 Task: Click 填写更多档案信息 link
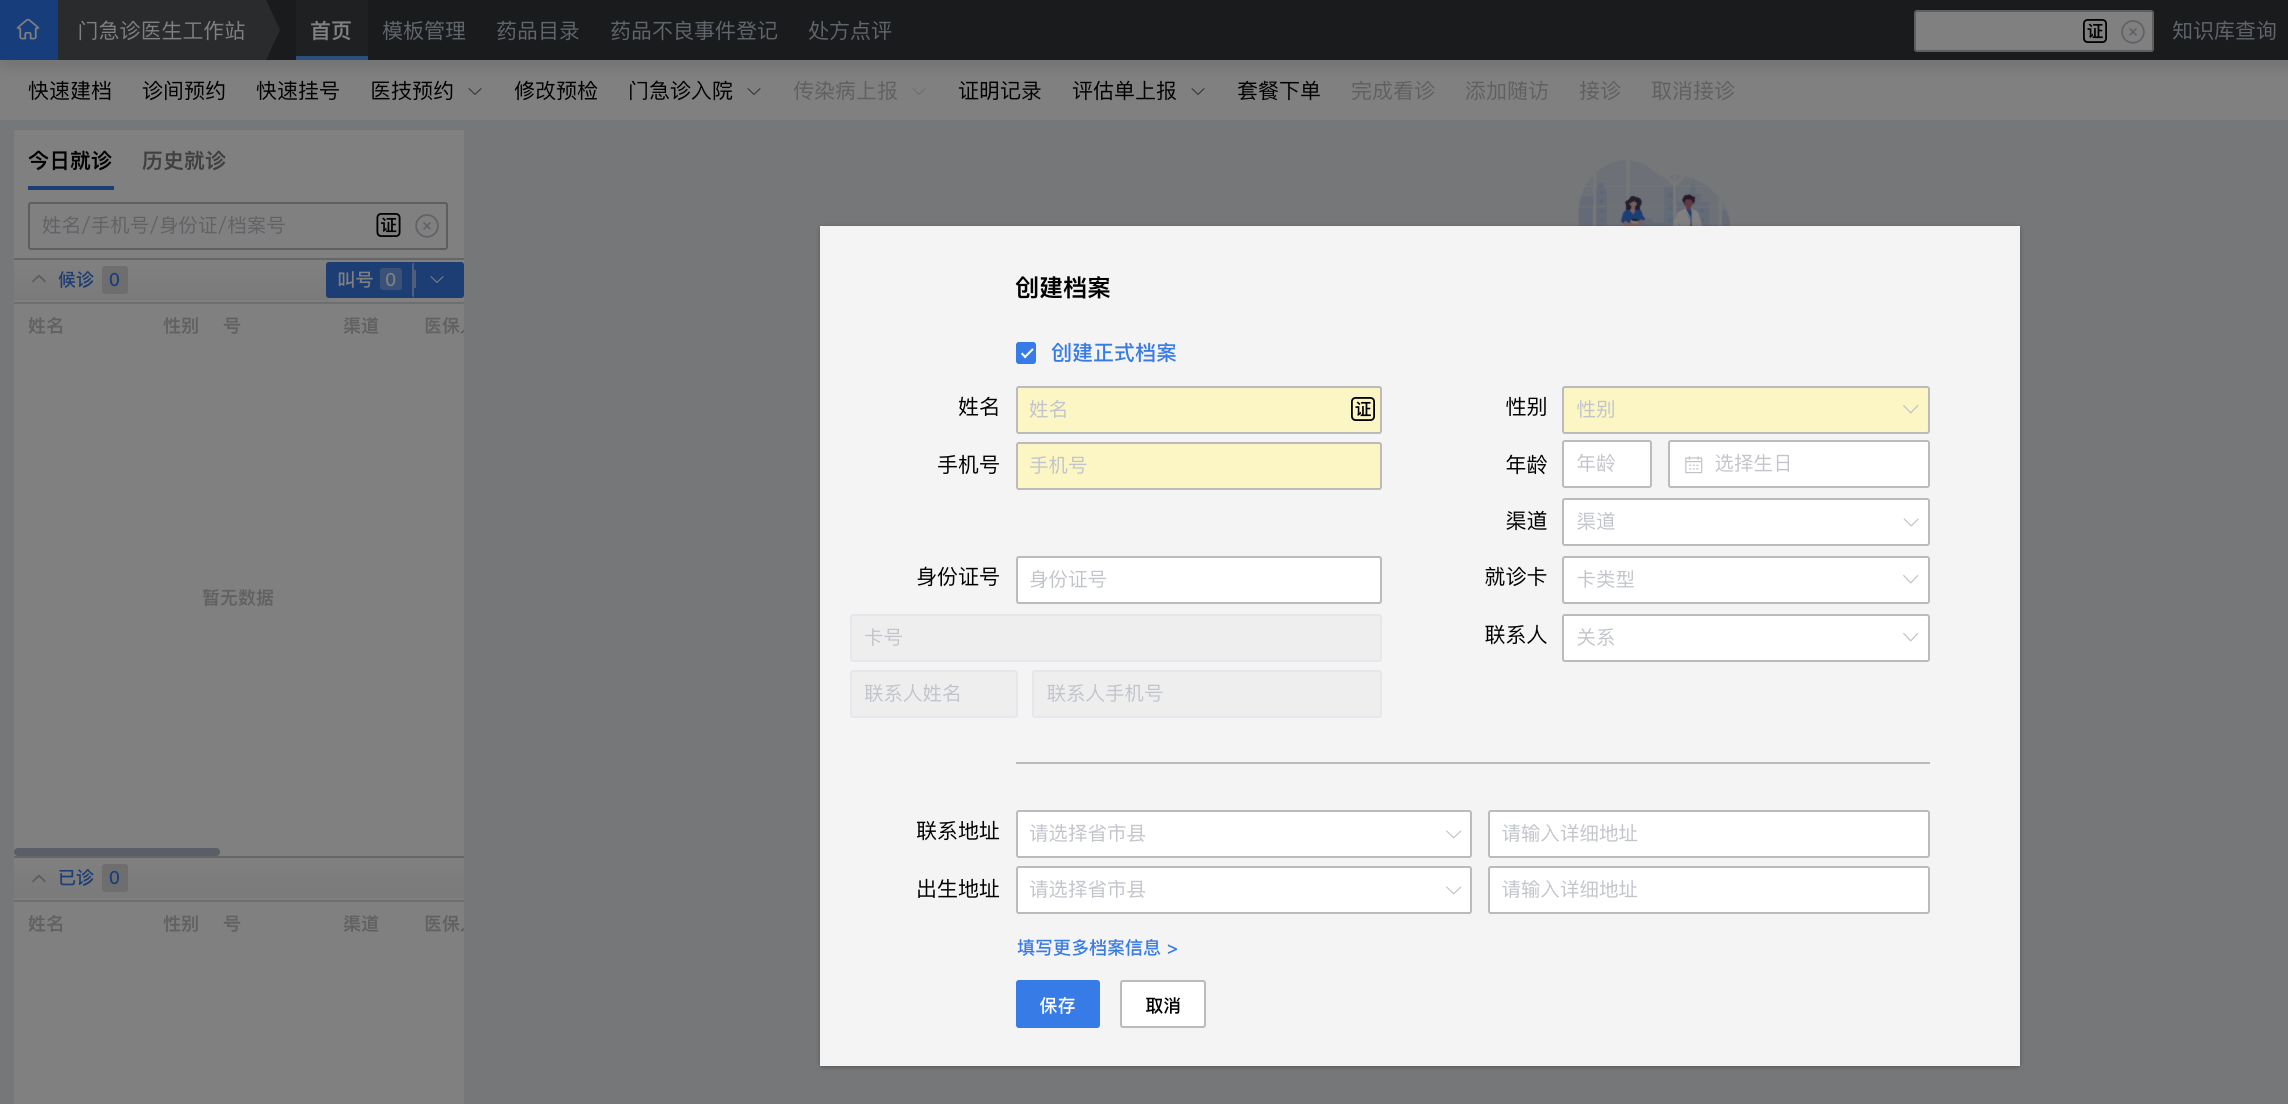coord(1097,947)
